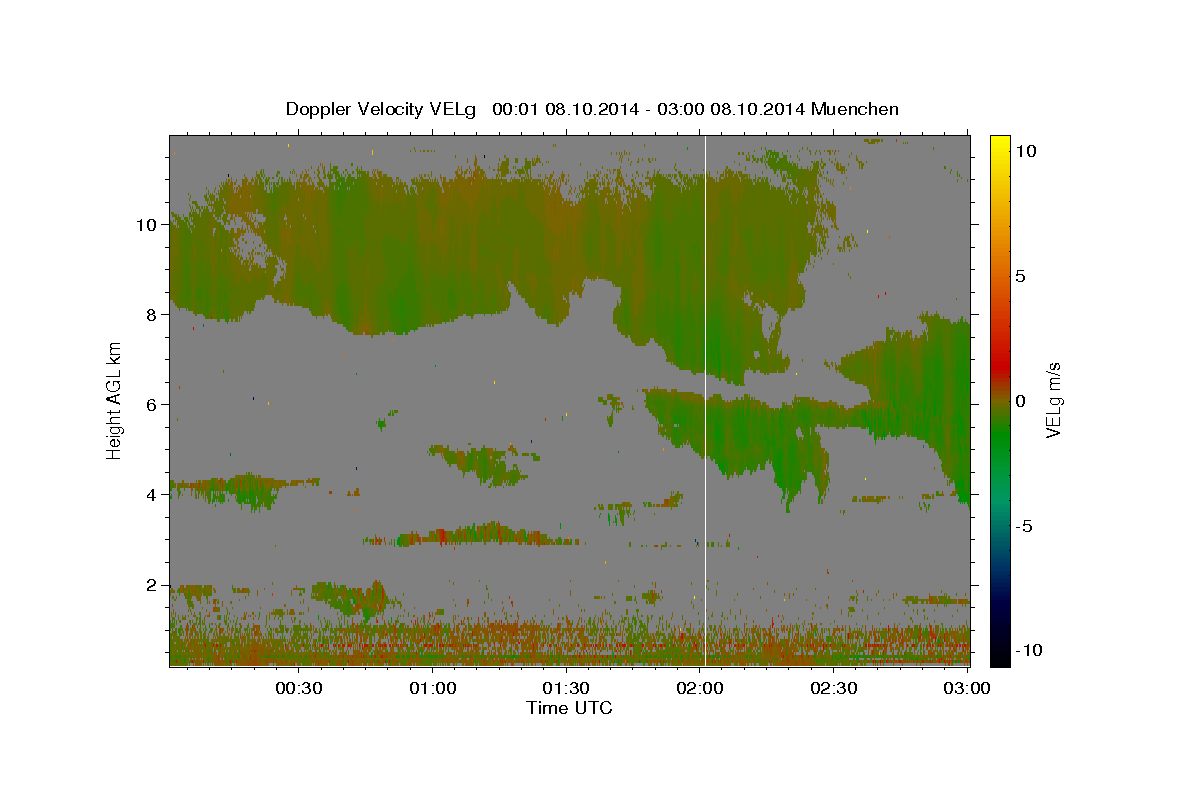Click the 'Muenchen' location label in the title
The height and width of the screenshot is (800, 1200).
click(x=855, y=109)
